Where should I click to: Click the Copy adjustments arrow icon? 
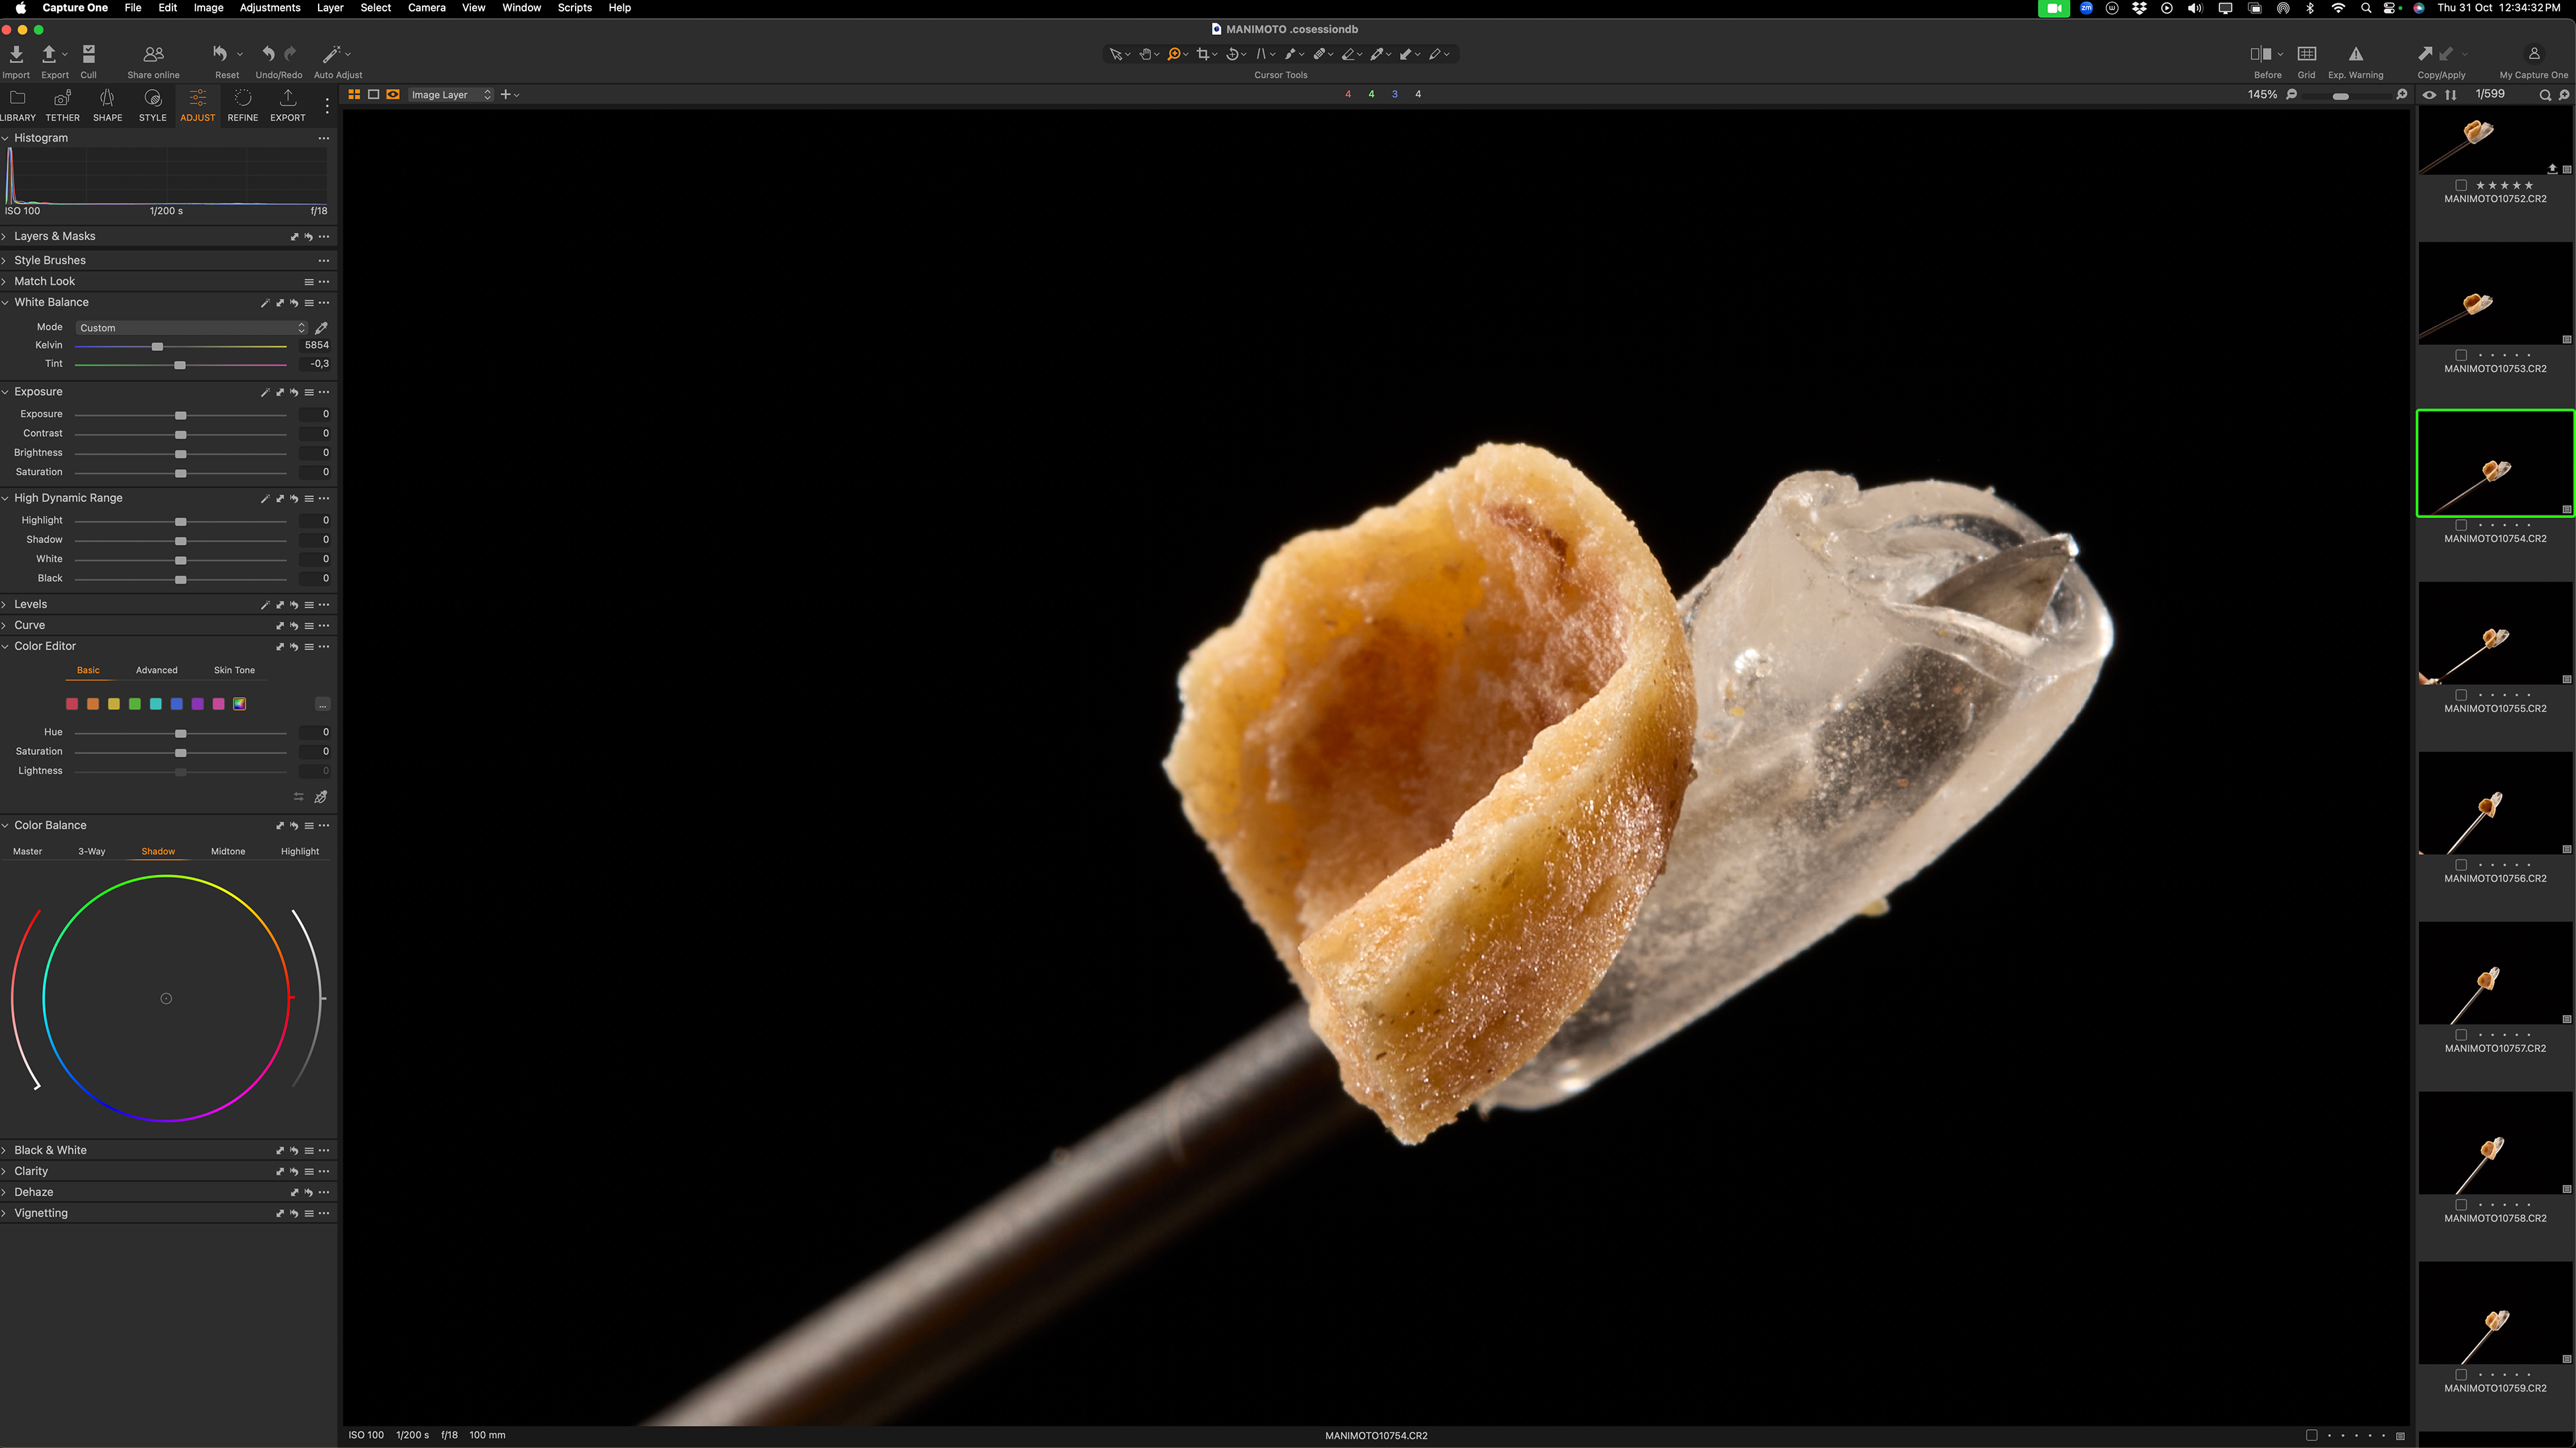click(x=2425, y=54)
